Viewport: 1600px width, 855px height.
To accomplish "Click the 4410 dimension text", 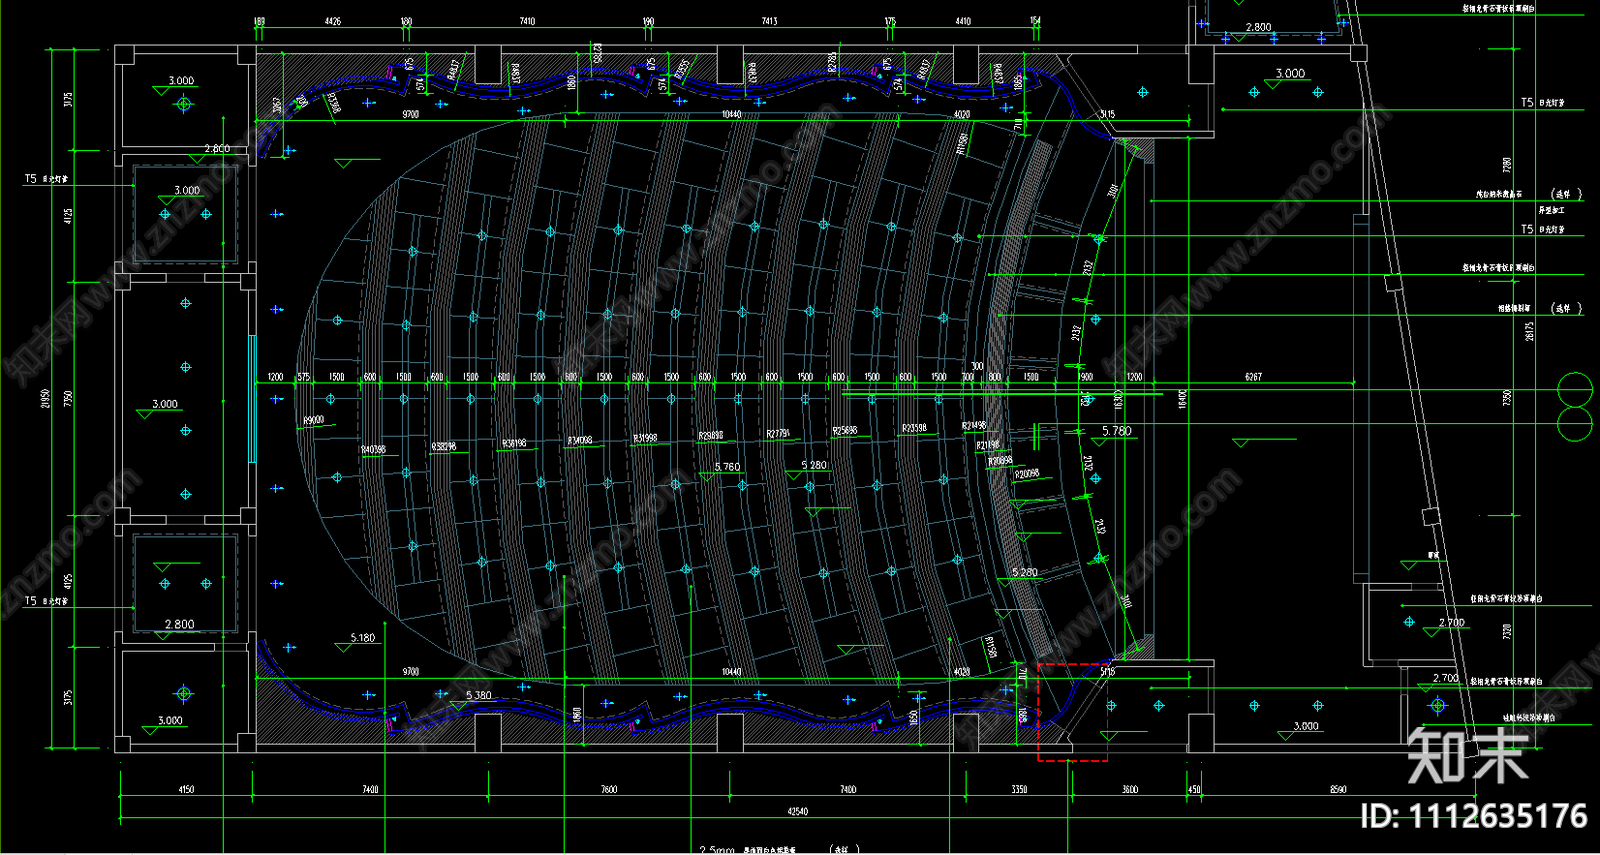I will (962, 21).
